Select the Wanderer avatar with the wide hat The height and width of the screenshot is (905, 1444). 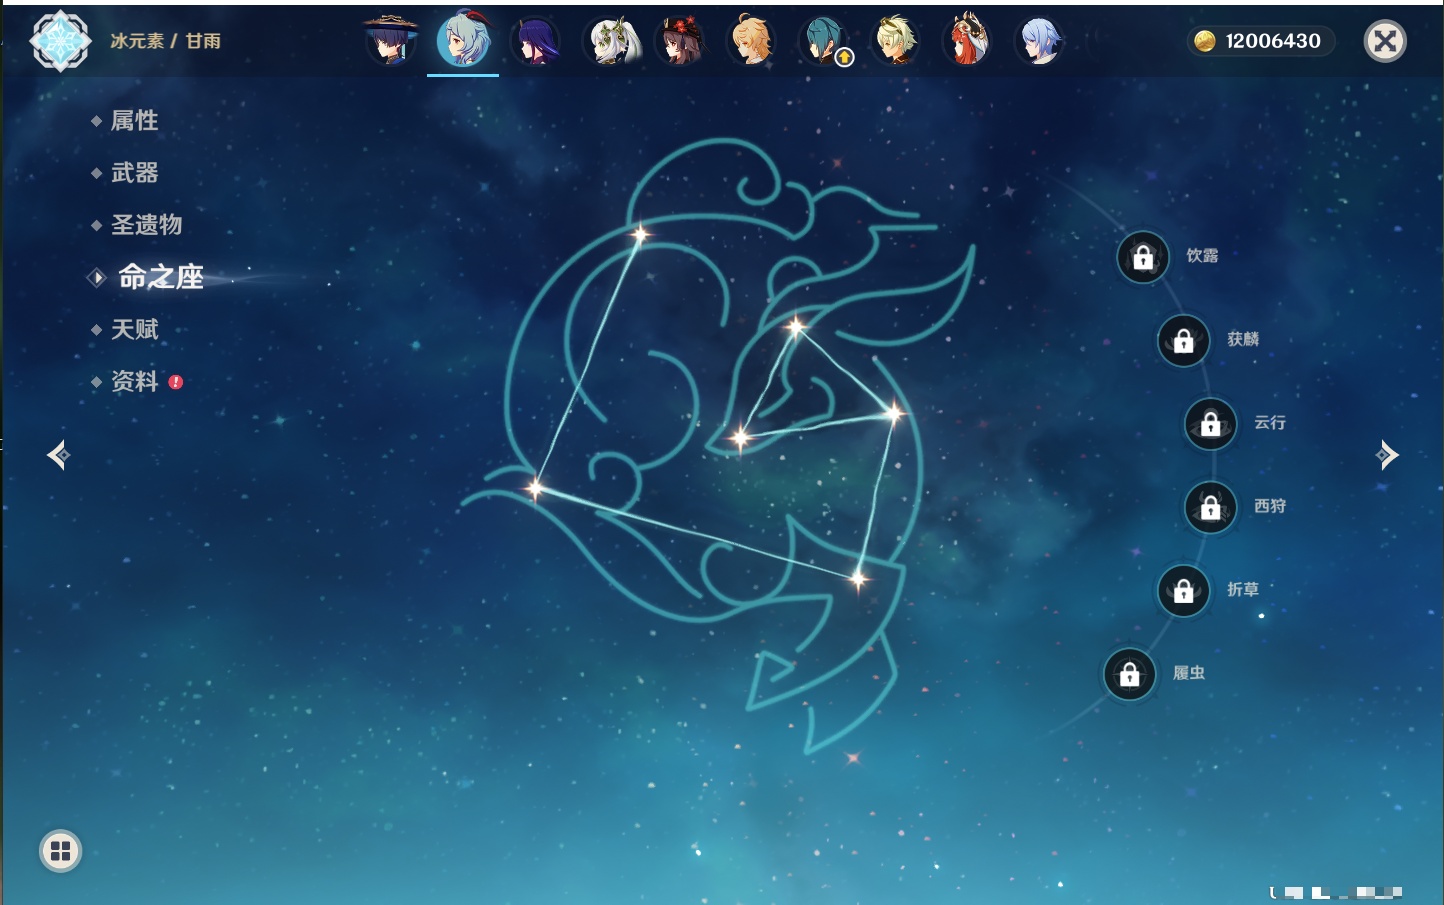390,40
